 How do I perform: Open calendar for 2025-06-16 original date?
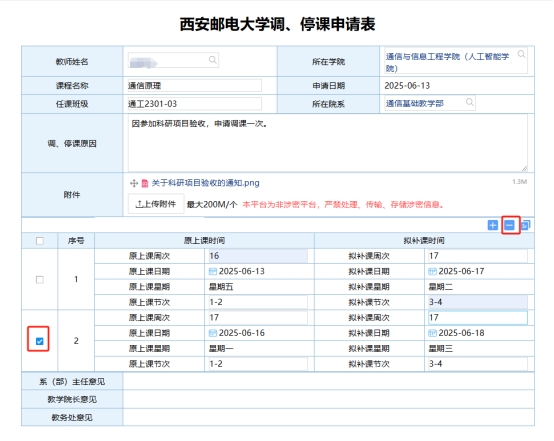click(213, 333)
